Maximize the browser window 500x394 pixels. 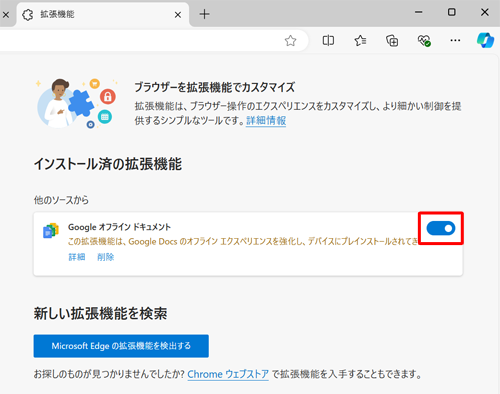(x=452, y=12)
